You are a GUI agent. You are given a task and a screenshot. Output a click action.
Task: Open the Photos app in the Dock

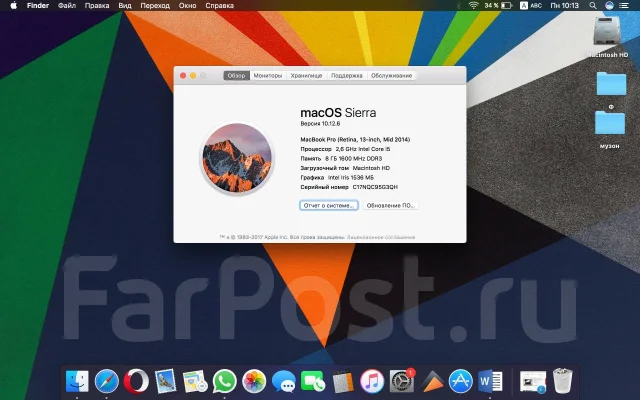254,381
